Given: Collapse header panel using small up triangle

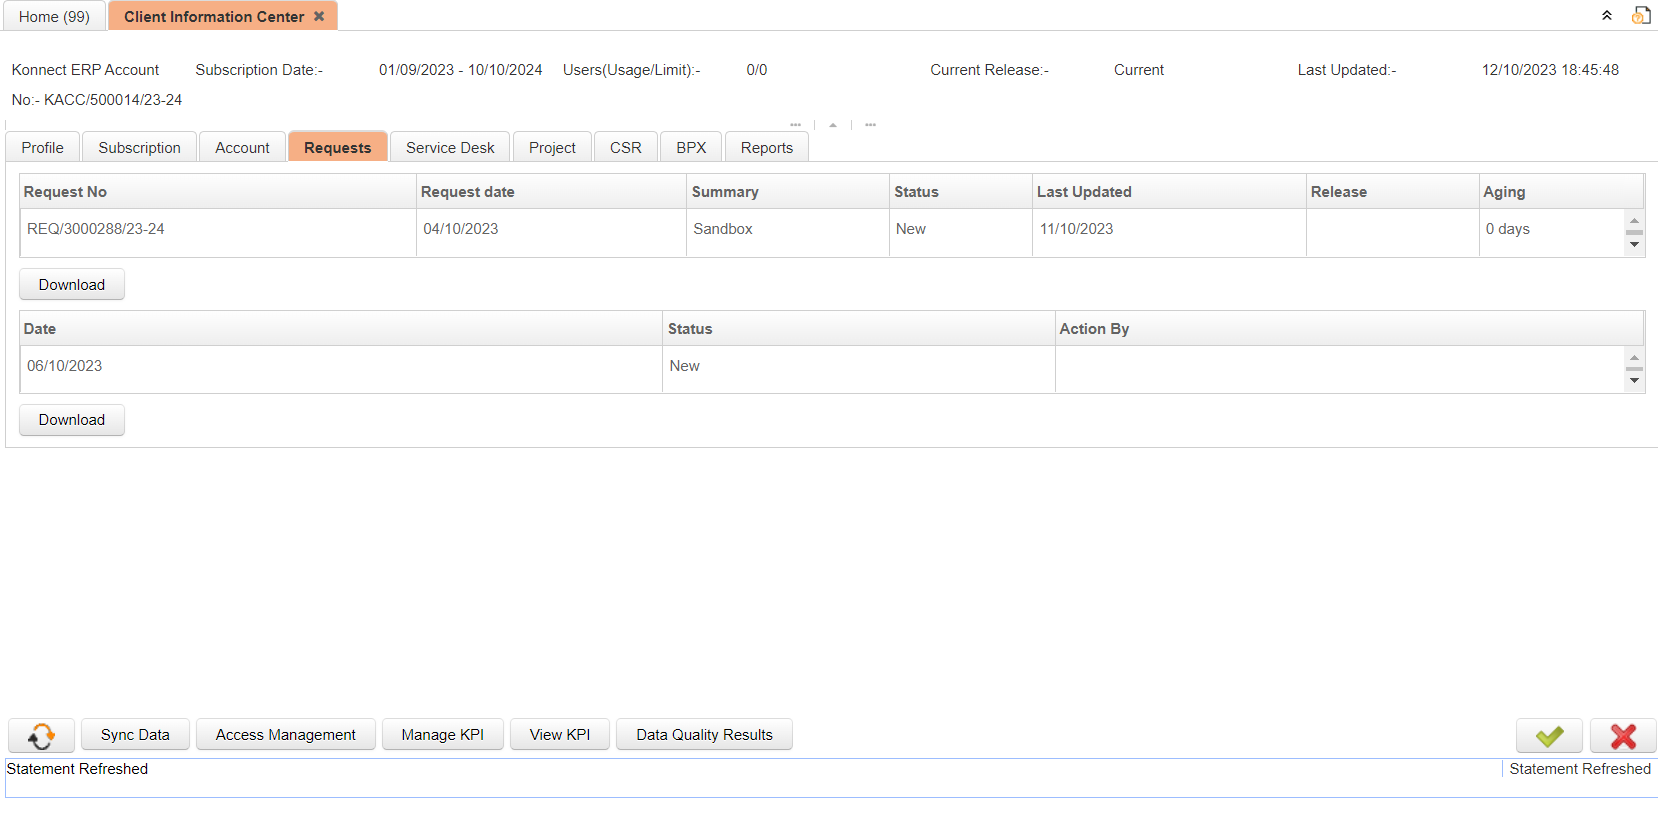Looking at the screenshot, I should pos(833,125).
